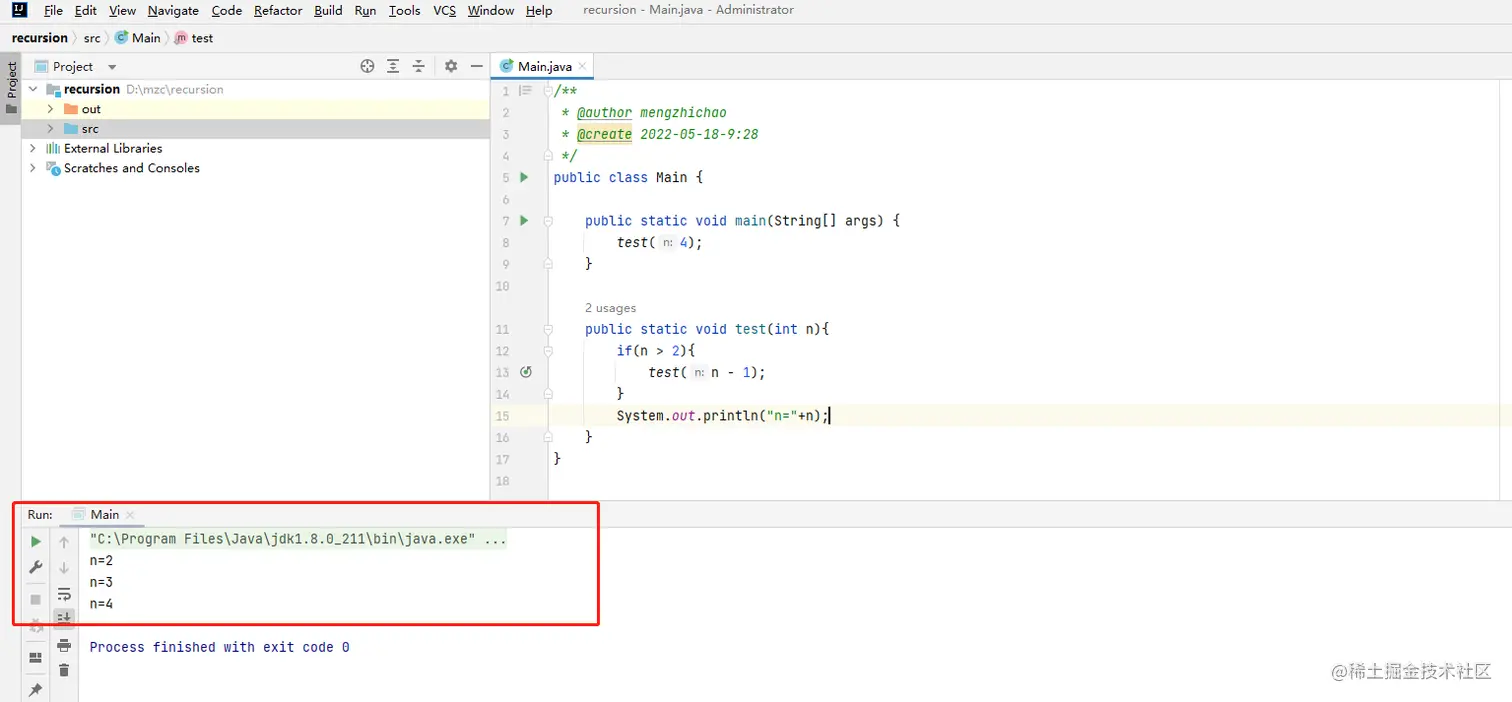This screenshot has width=1512, height=702.
Task: Fold the Javadoc comment at line 1
Action: 548,91
